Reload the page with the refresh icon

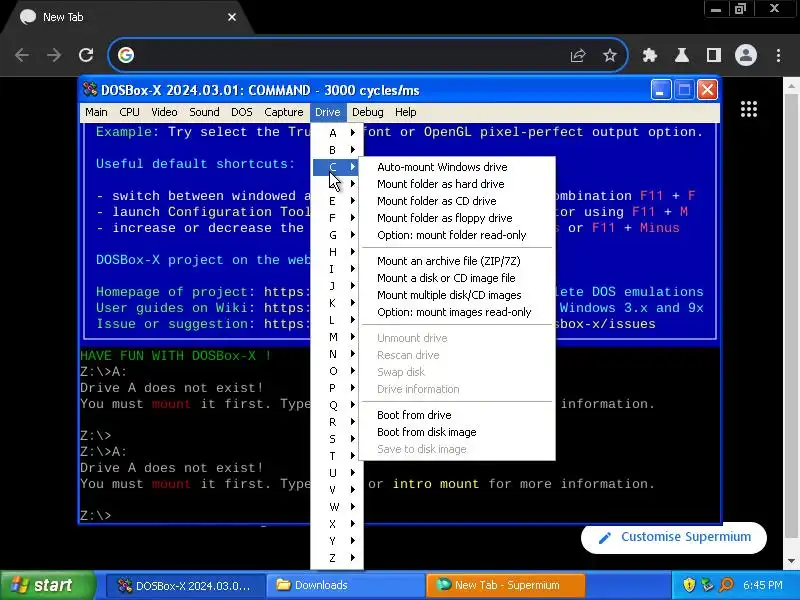[x=86, y=55]
